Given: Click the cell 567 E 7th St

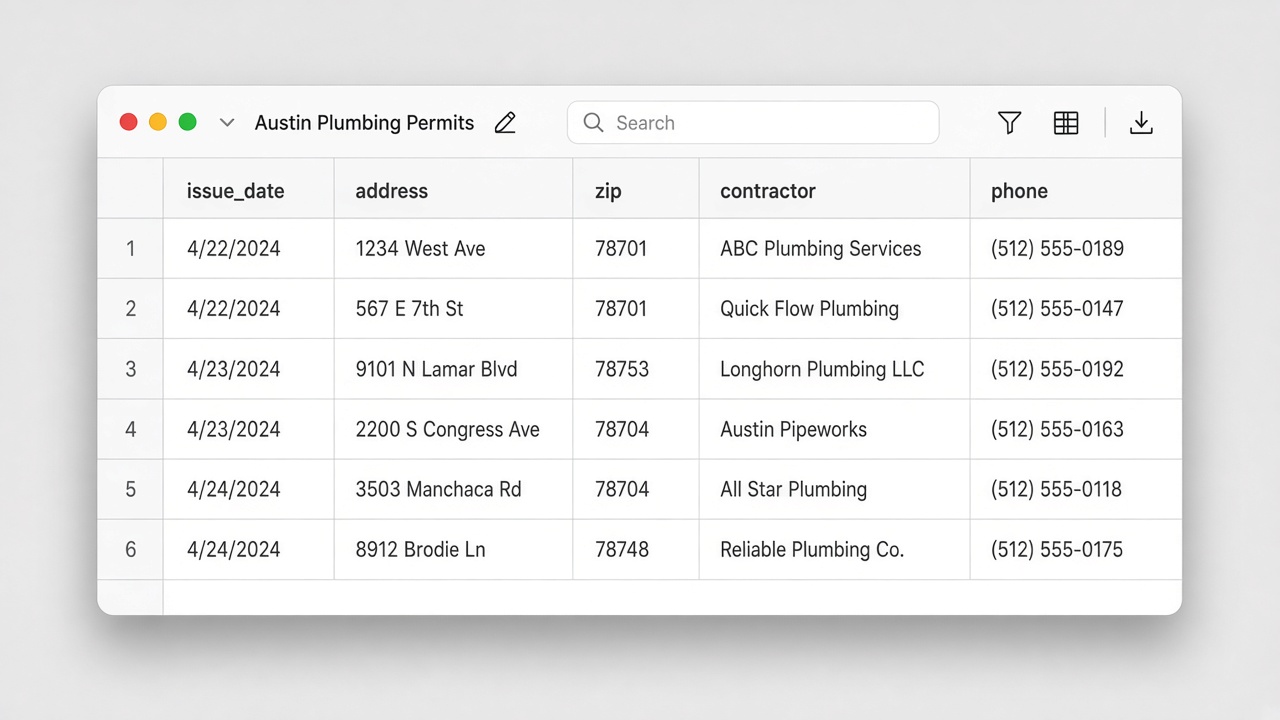Looking at the screenshot, I should (x=454, y=309).
